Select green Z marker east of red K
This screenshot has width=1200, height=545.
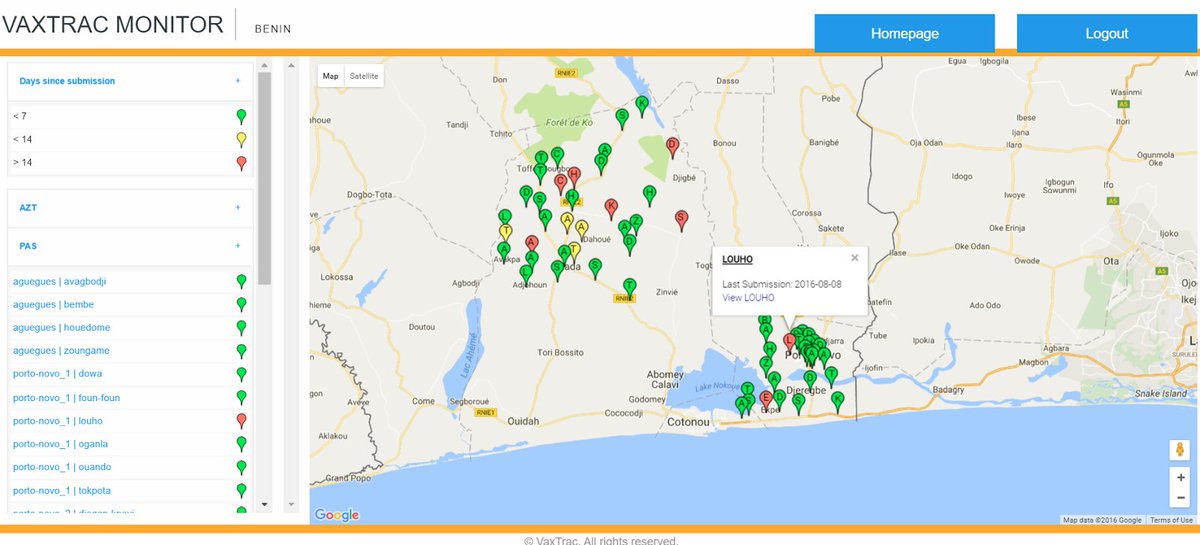point(636,224)
